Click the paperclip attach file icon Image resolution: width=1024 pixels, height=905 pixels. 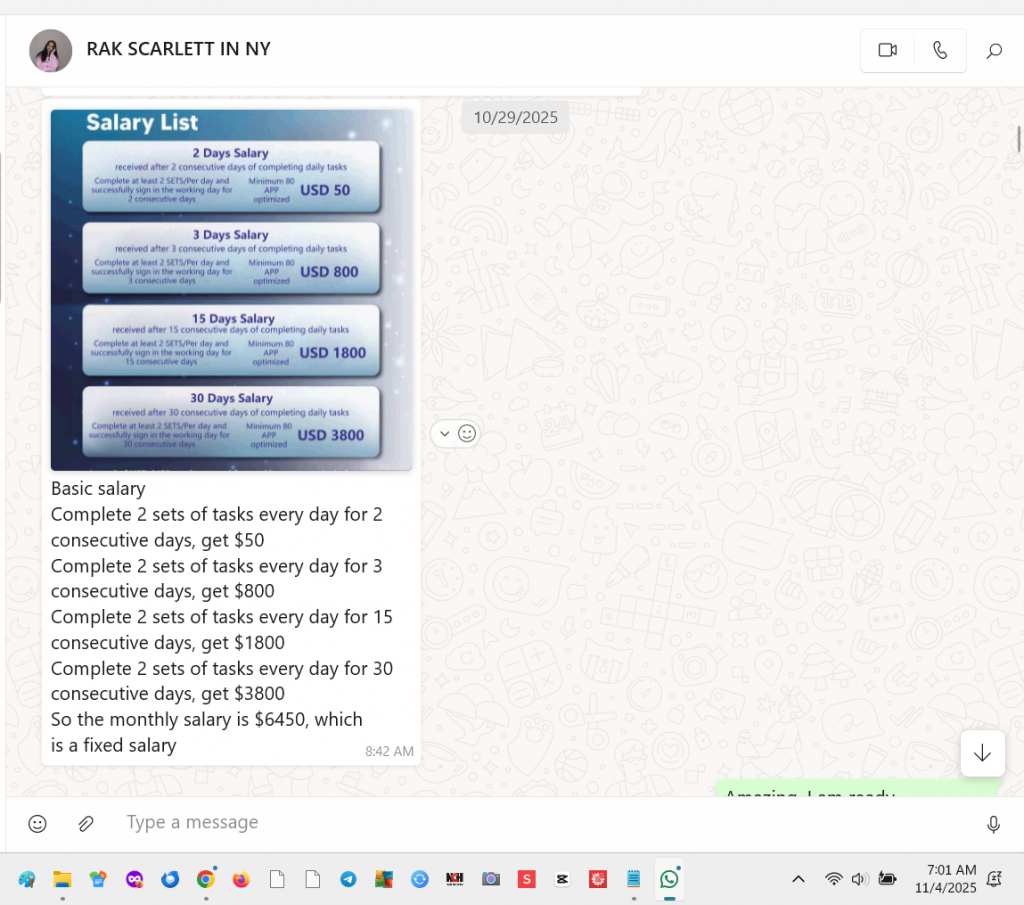[86, 824]
